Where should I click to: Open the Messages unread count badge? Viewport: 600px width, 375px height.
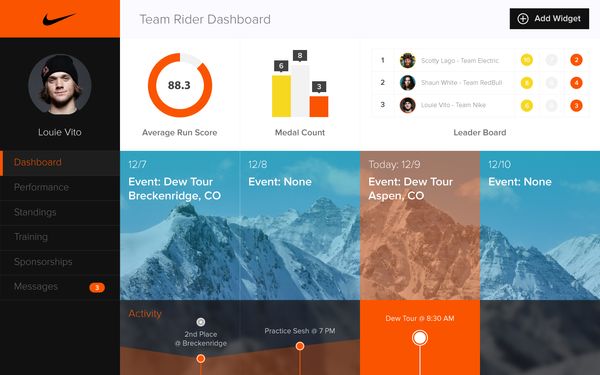coord(97,287)
